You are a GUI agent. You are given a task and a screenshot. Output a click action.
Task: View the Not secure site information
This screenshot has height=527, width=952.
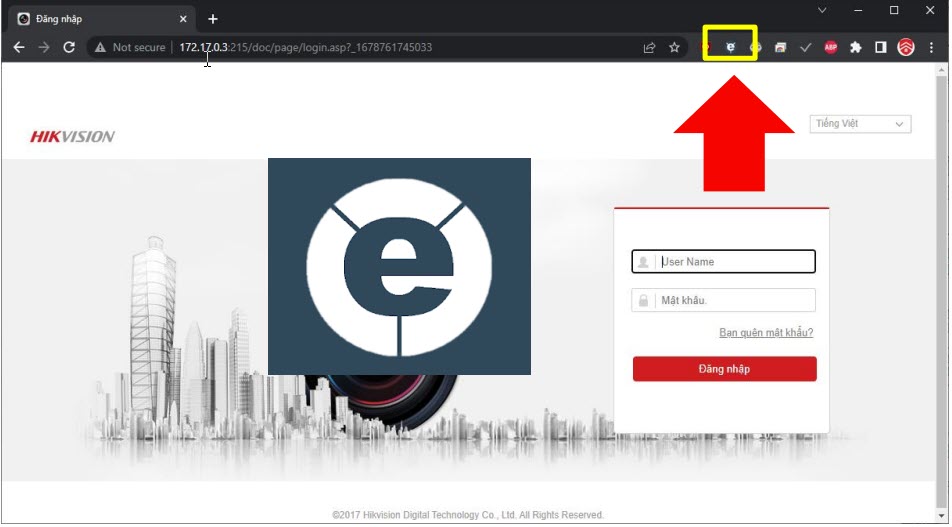click(130, 47)
